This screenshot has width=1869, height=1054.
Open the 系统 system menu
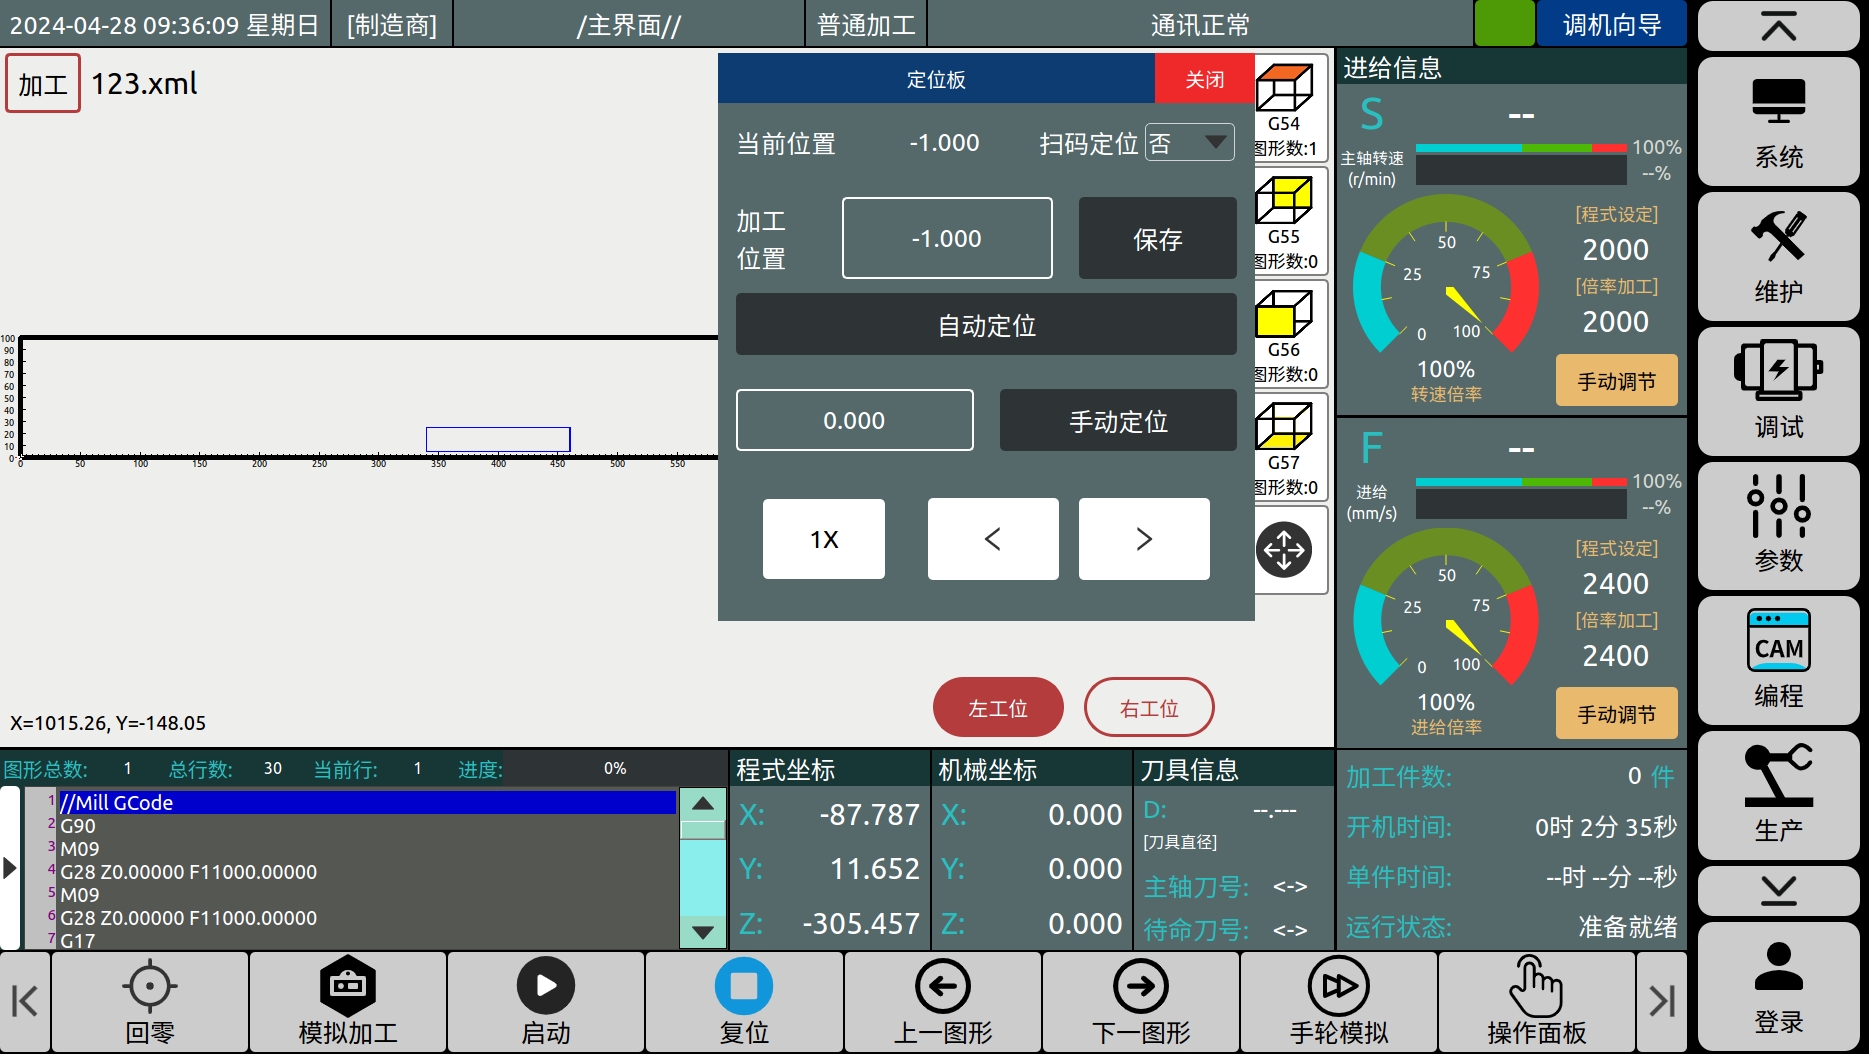point(1778,122)
